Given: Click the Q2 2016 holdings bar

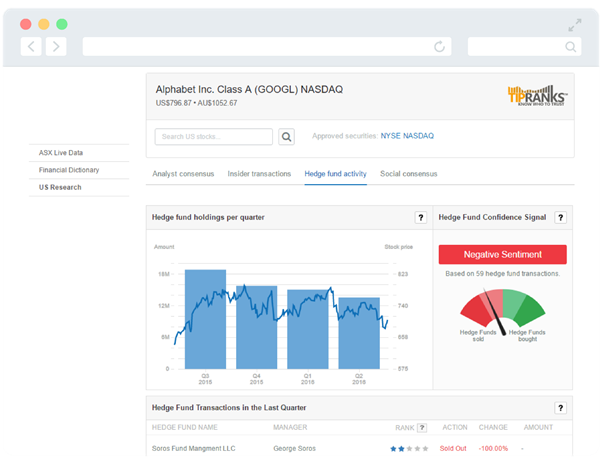Looking at the screenshot, I should tap(359, 333).
